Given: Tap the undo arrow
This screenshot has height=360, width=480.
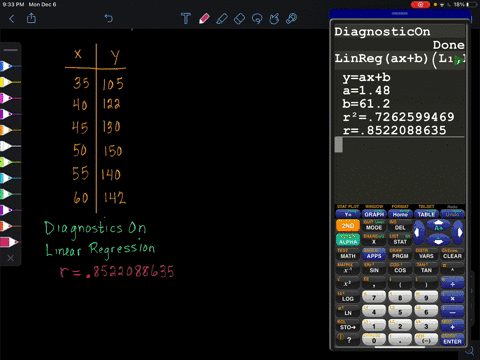Looking at the screenshot, I should click(x=109, y=18).
